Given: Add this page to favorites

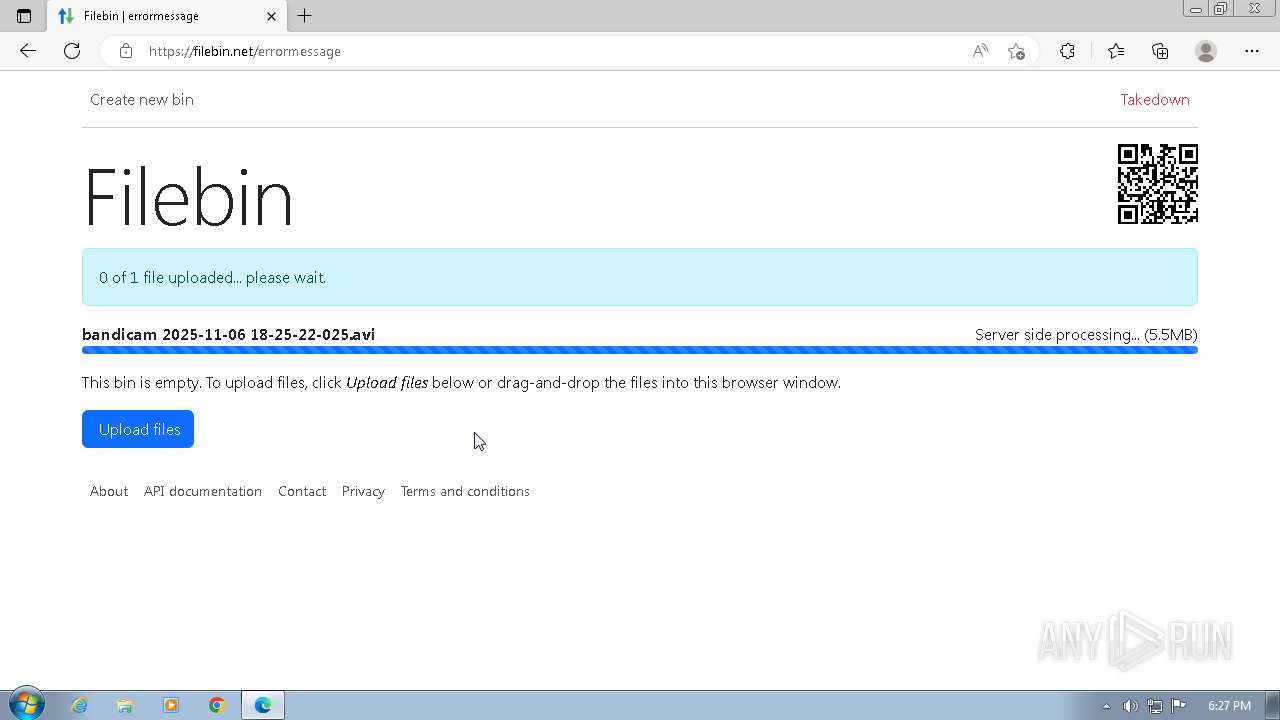Looking at the screenshot, I should pyautogui.click(x=1016, y=51).
